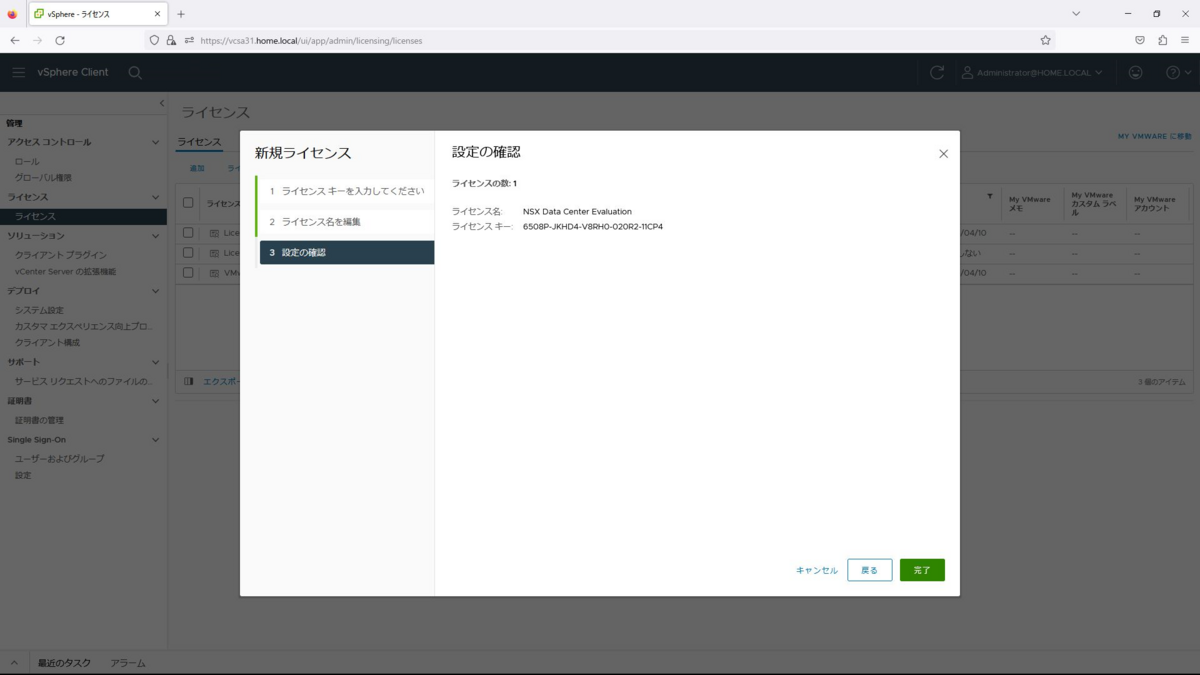Collapse the left navigation panel arrow
Image resolution: width=1200 pixels, height=675 pixels.
click(162, 103)
